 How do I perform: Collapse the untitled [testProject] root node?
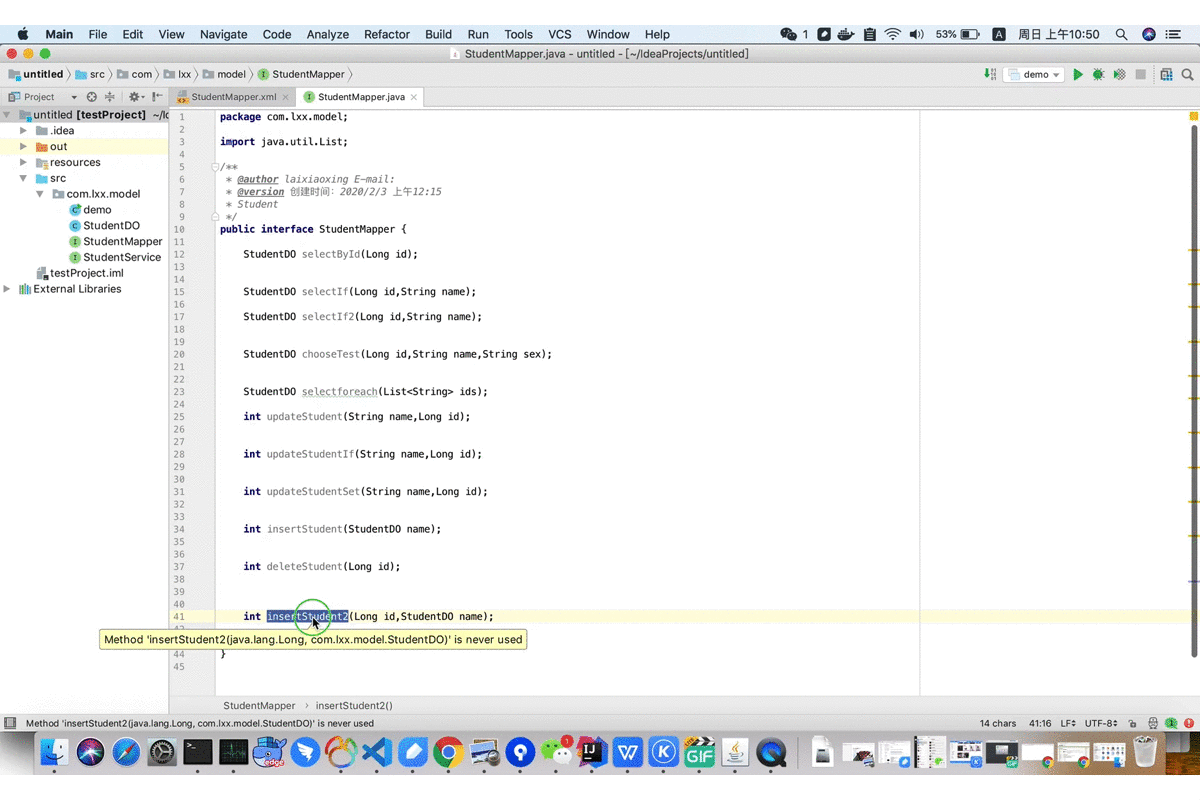click(8, 115)
